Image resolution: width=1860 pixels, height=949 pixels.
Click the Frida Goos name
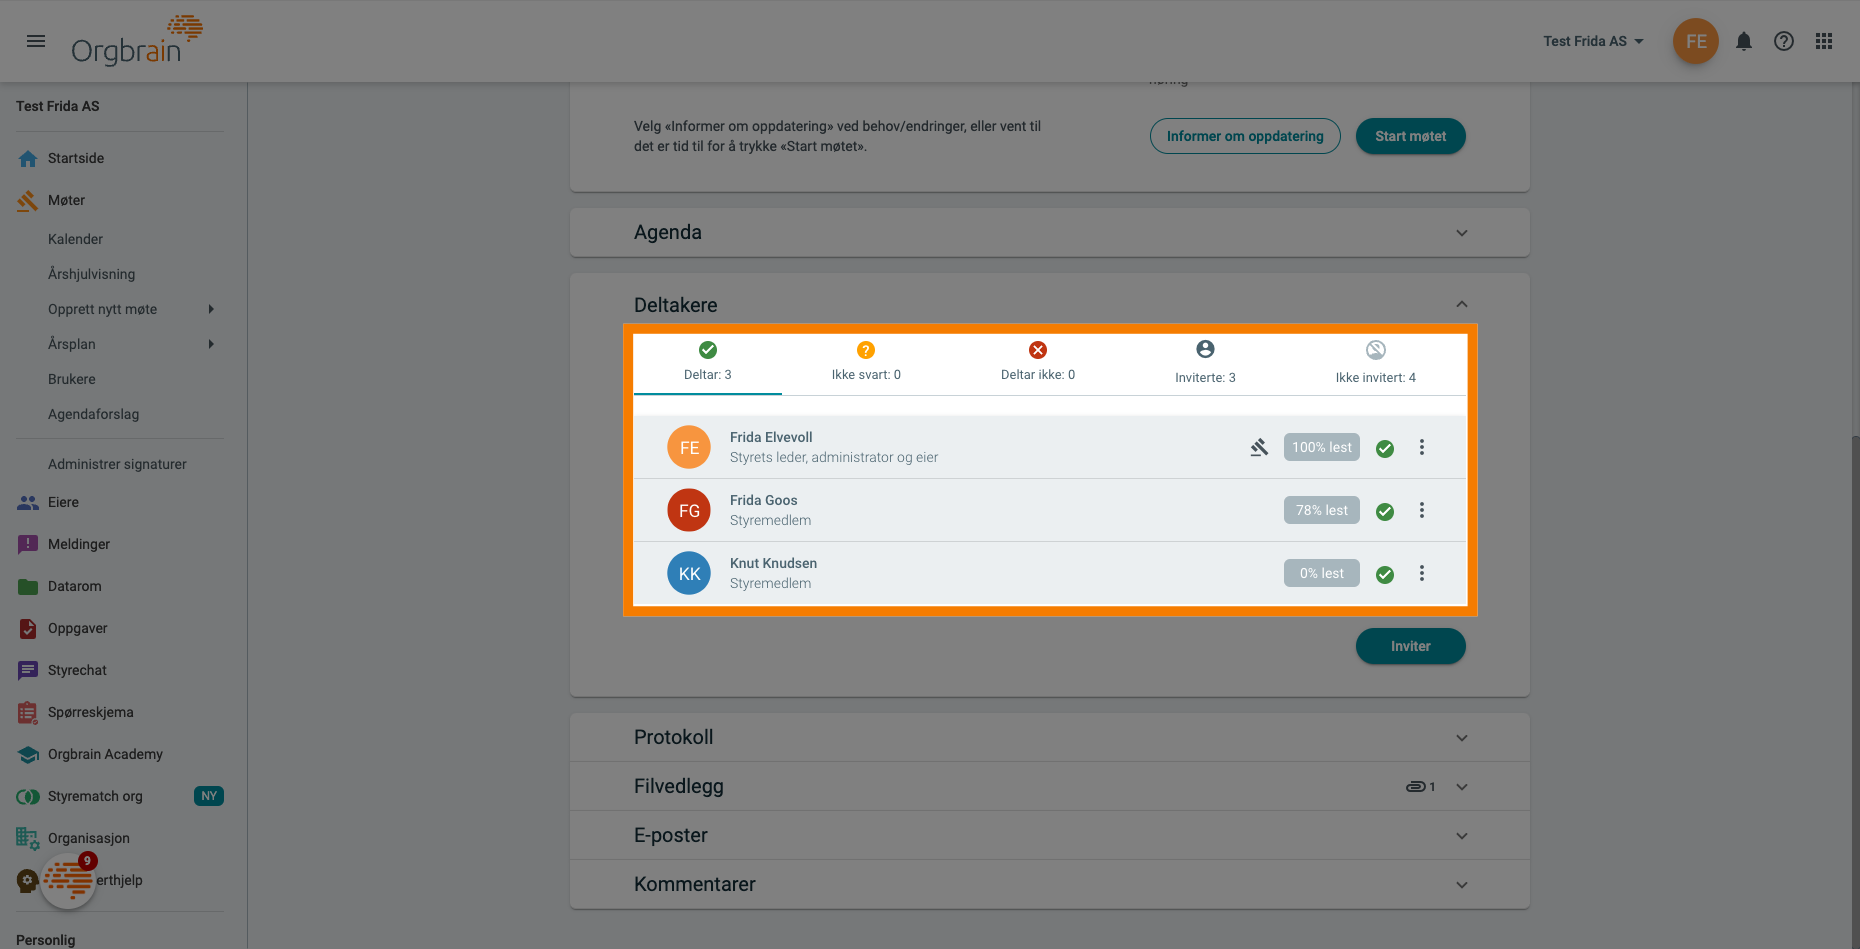point(763,500)
